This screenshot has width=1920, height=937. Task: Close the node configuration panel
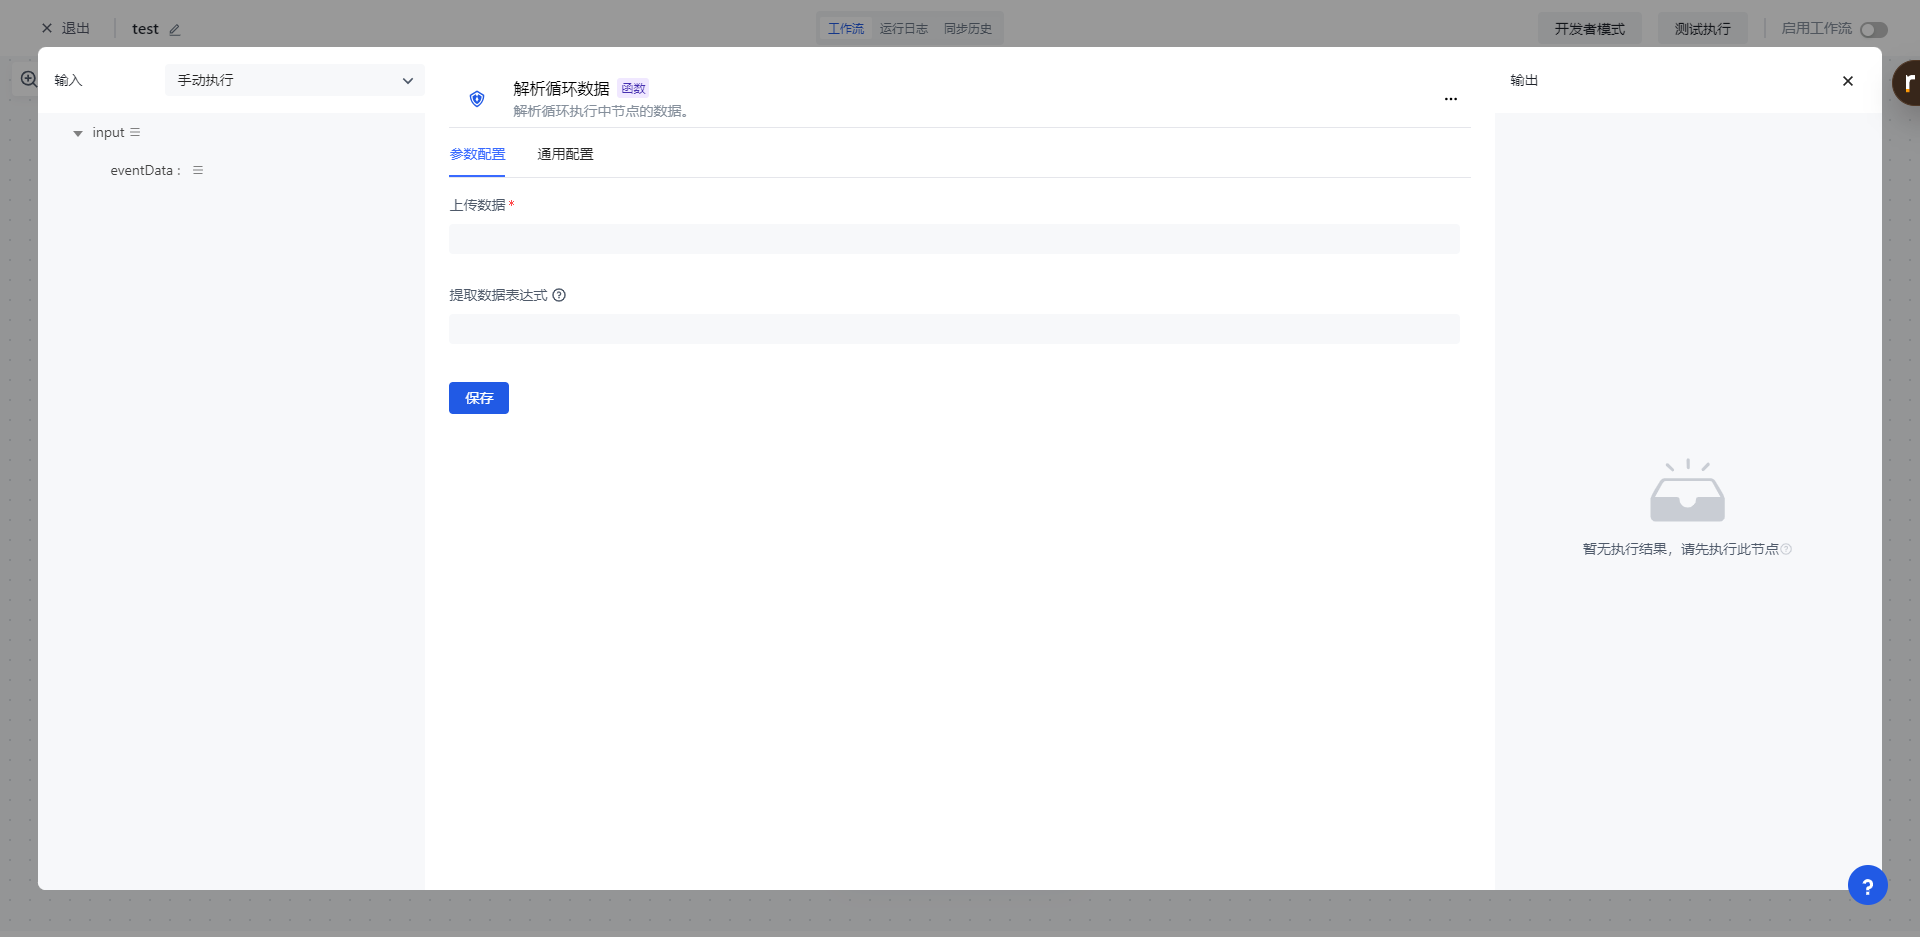click(1847, 81)
